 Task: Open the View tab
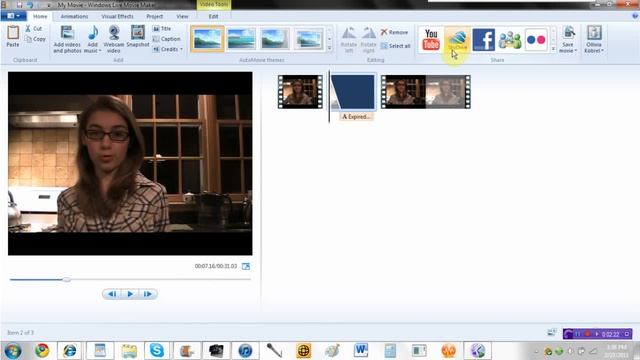[182, 16]
